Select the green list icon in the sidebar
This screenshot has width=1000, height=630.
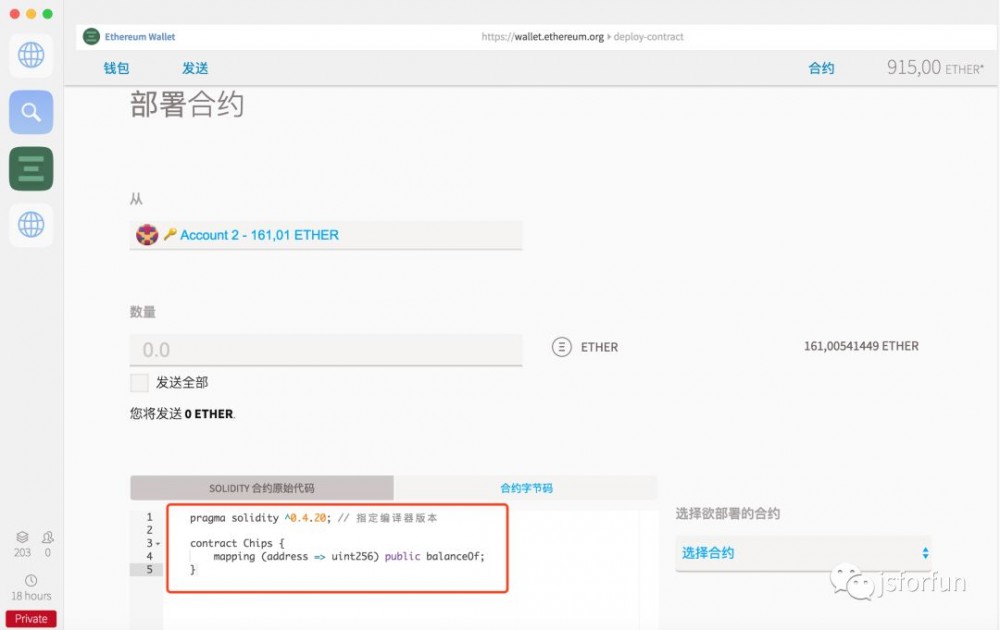[x=30, y=168]
